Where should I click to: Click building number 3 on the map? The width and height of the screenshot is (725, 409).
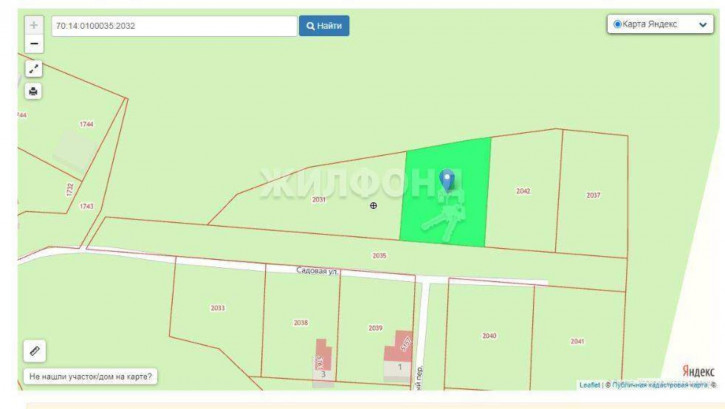click(x=323, y=374)
